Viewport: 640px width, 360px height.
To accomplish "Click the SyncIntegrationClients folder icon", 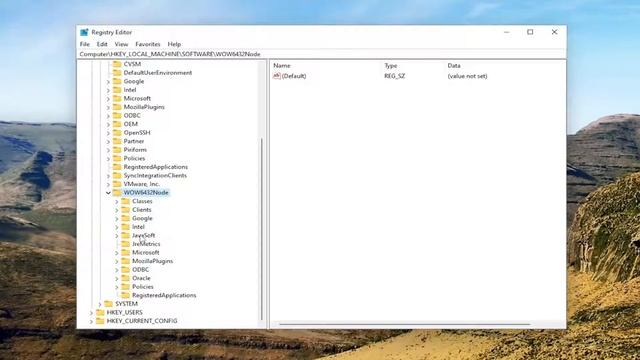I will click(x=117, y=176).
